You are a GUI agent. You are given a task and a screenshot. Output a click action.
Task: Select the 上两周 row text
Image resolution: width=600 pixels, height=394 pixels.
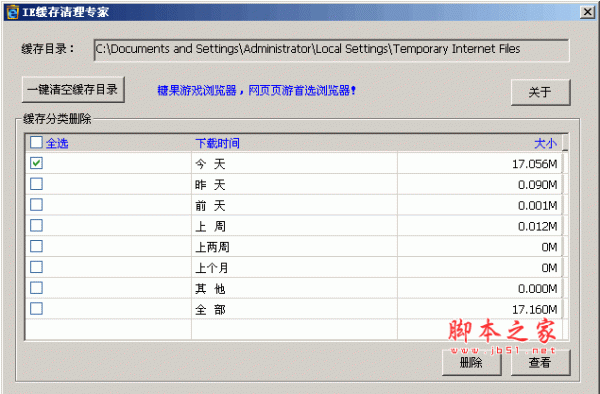pyautogui.click(x=212, y=247)
